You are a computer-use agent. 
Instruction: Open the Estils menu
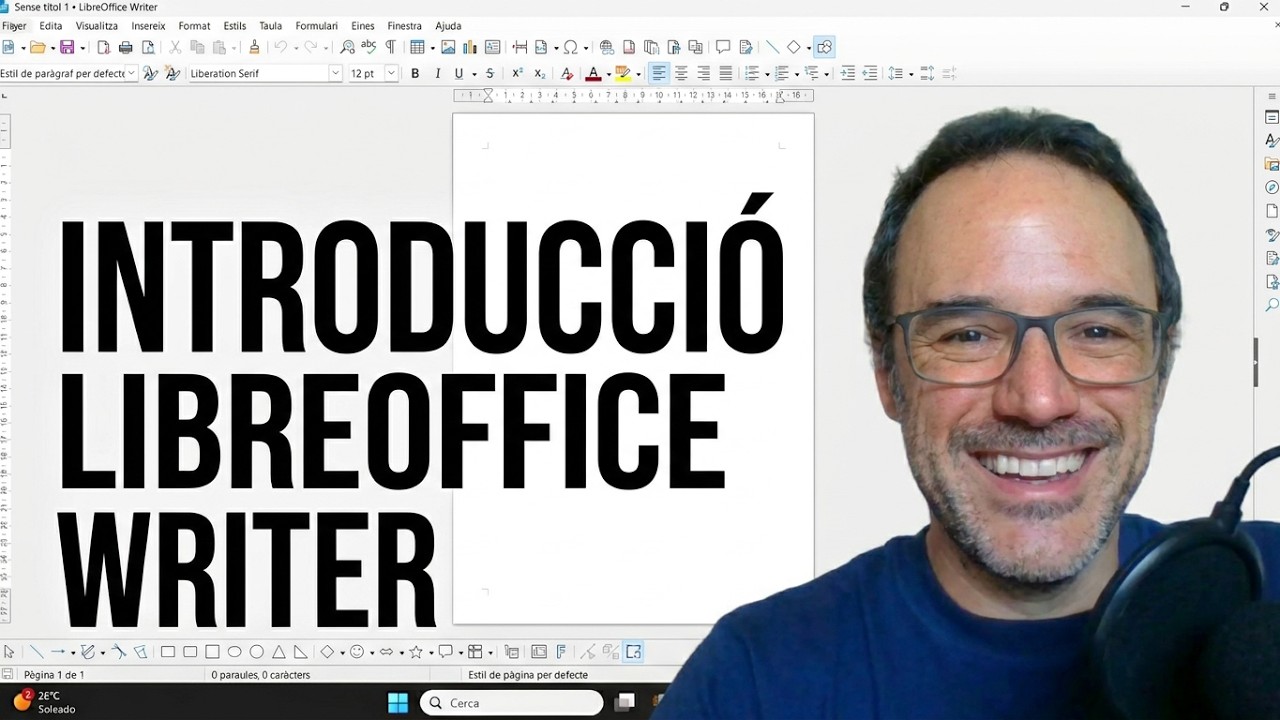[x=235, y=25]
